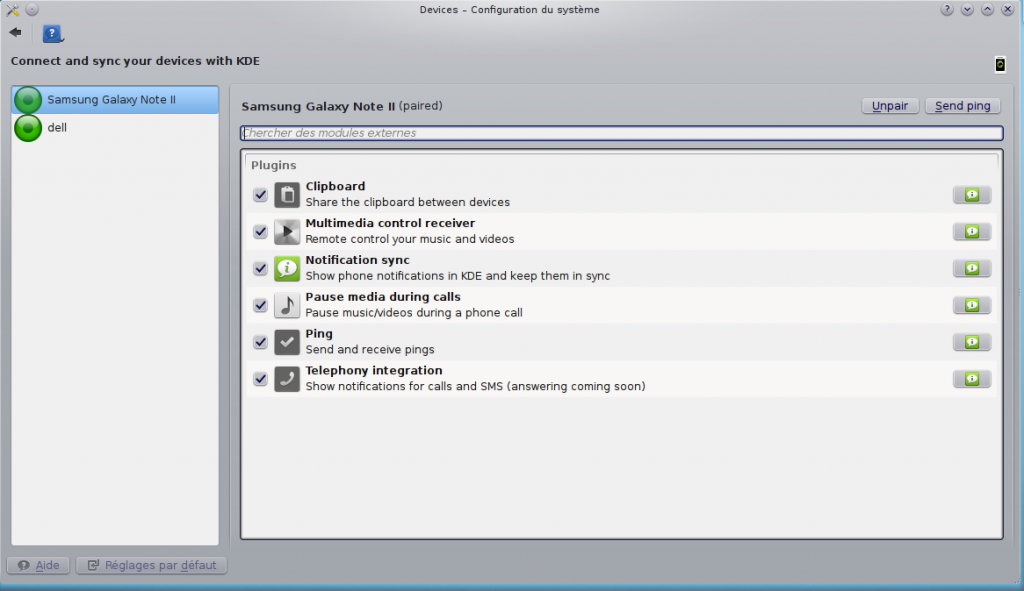Open info for Notification sync plugin
Screen dimensions: 1024x591
point(972,268)
